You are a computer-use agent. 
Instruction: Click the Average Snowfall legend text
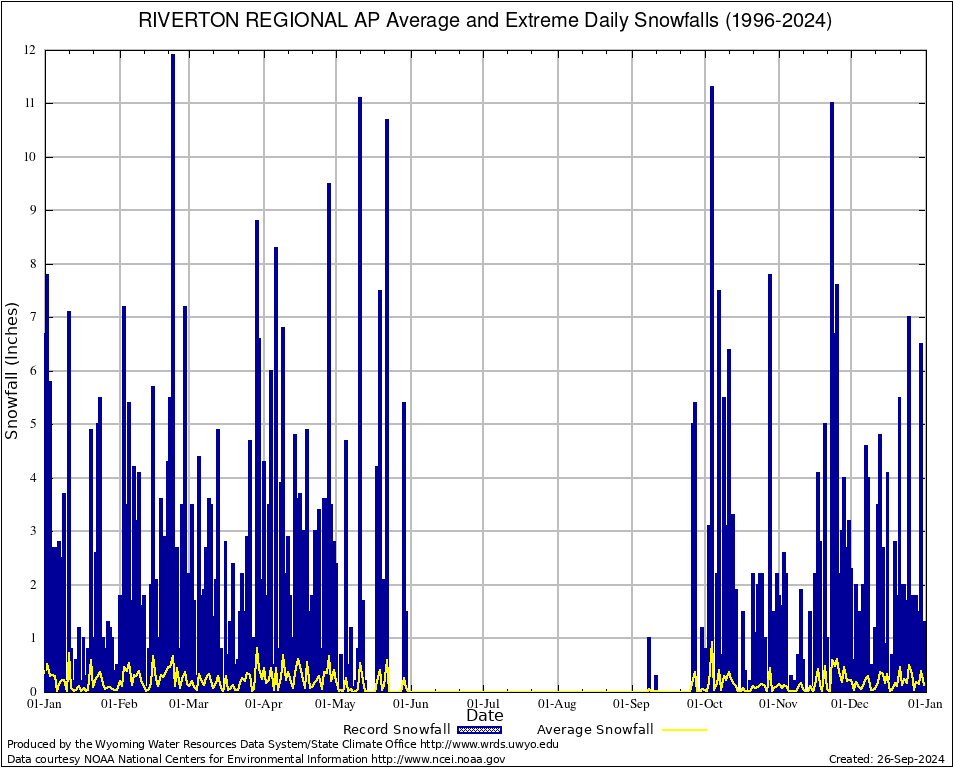[595, 729]
